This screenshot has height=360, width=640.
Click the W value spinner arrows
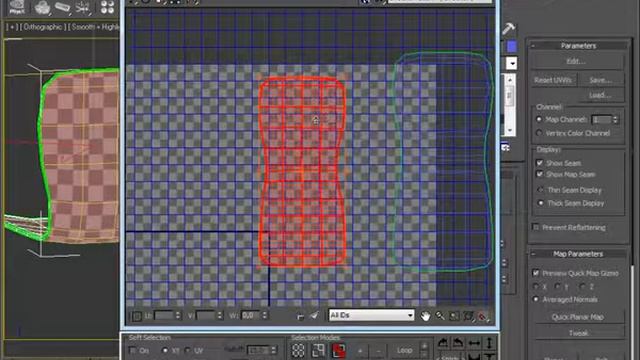coord(264,316)
